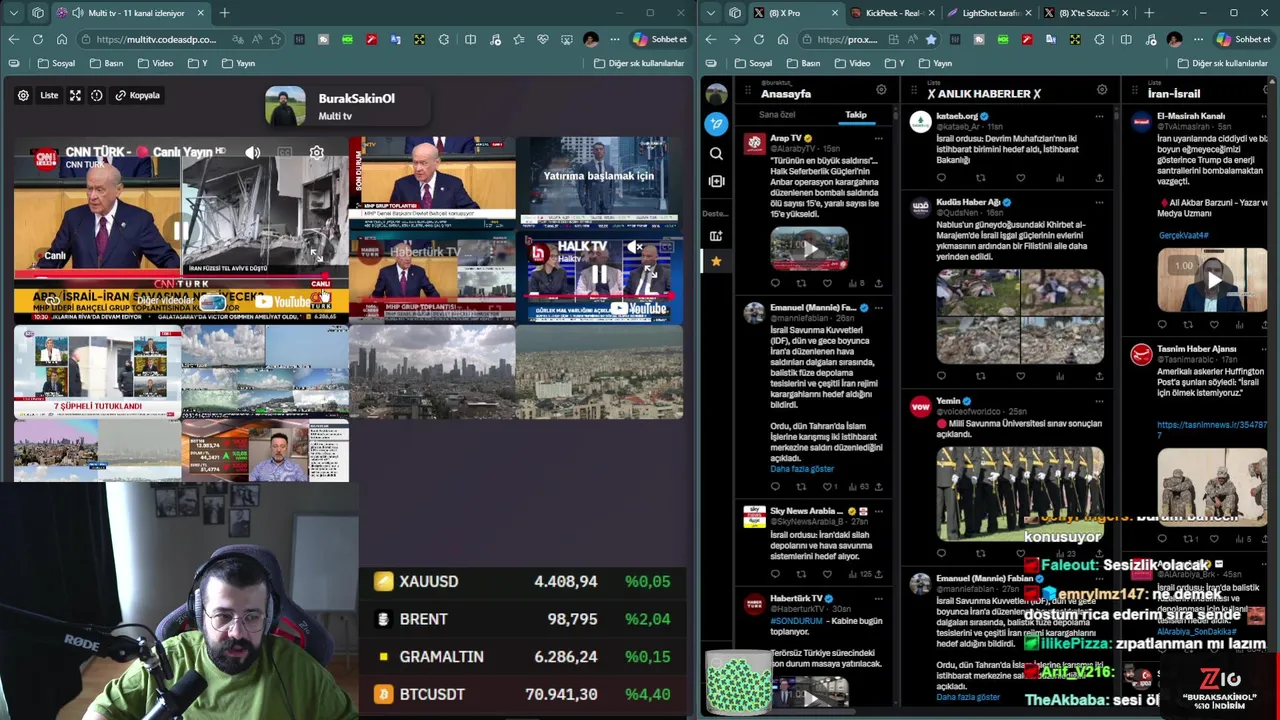Select the Habertürk TV stream tile
Screen dimensions: 1280x720
coord(432,279)
